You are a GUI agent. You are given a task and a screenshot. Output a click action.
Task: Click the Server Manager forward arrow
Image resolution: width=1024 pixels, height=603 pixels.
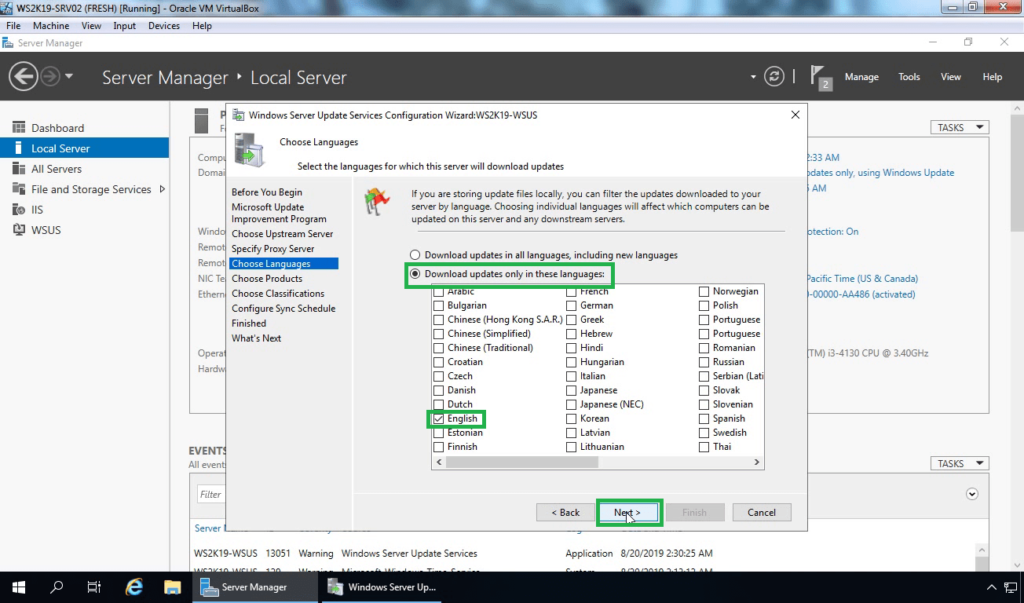point(50,76)
